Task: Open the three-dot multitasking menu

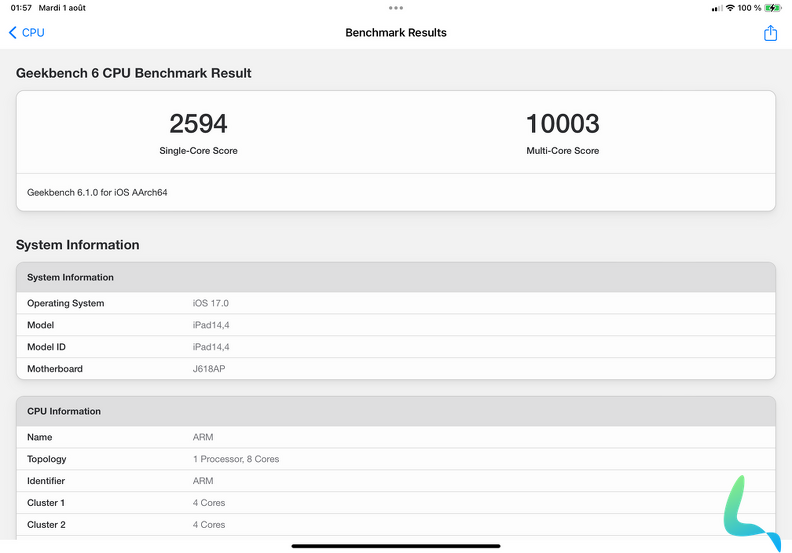Action: pyautogui.click(x=396, y=8)
